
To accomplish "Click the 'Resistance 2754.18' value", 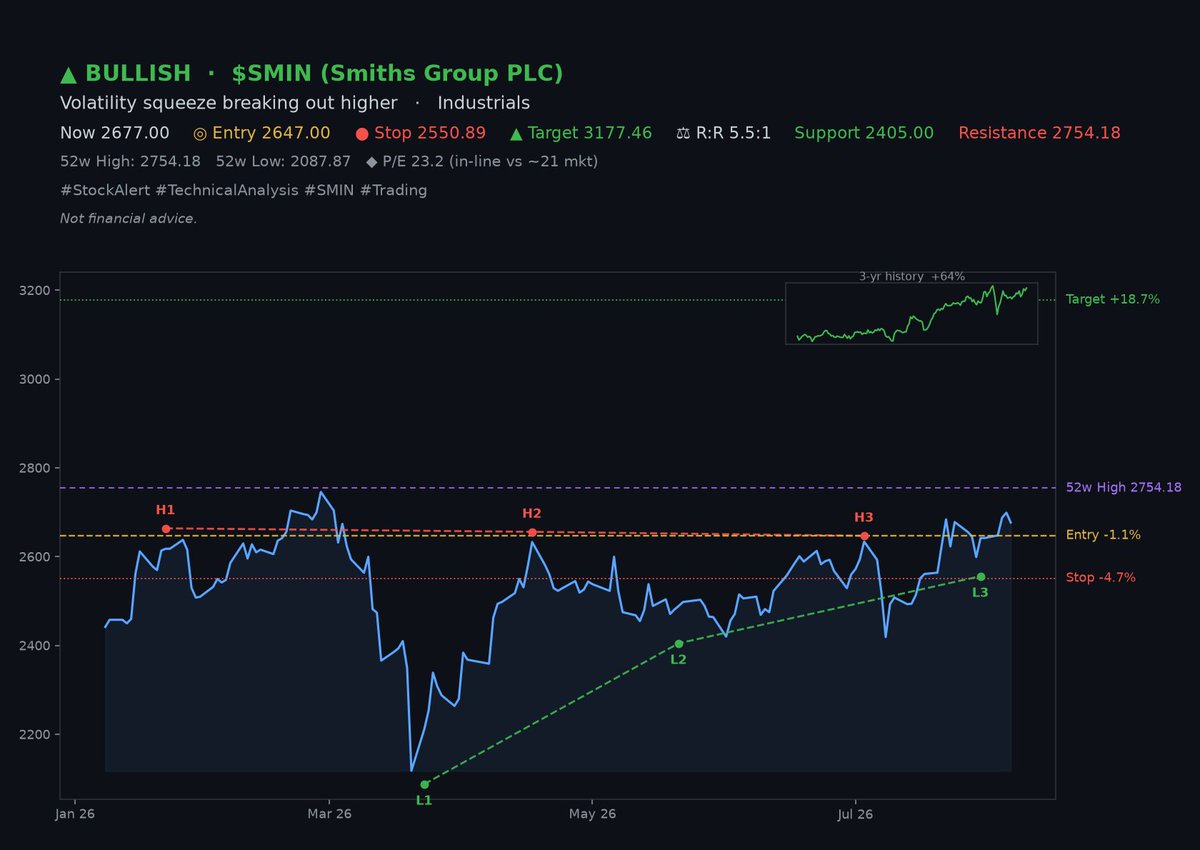I will pos(1039,133).
